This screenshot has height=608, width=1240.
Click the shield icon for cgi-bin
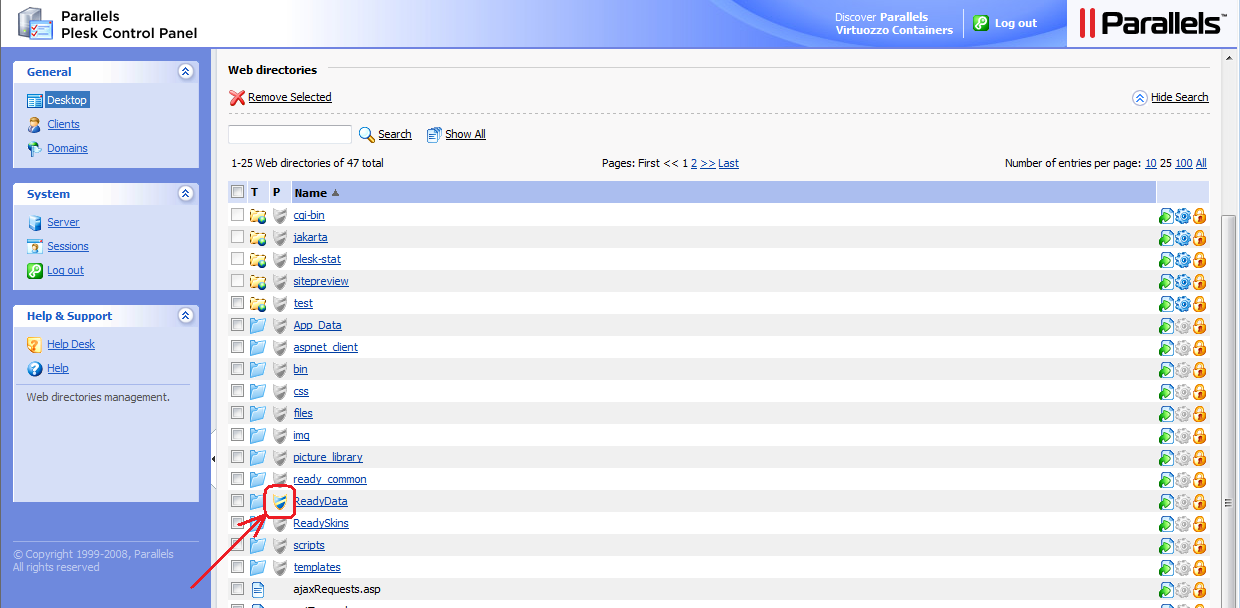pyautogui.click(x=280, y=215)
